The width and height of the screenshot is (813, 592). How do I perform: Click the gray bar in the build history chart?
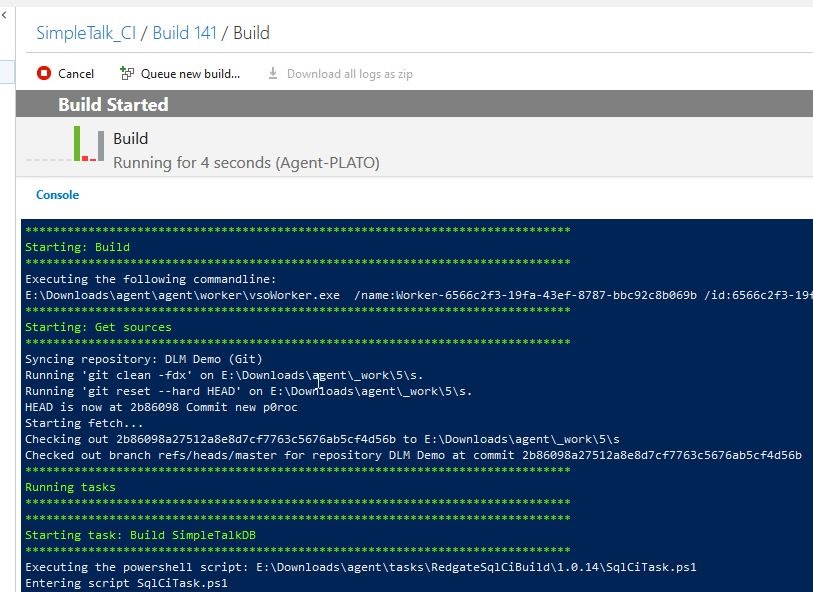coord(101,146)
